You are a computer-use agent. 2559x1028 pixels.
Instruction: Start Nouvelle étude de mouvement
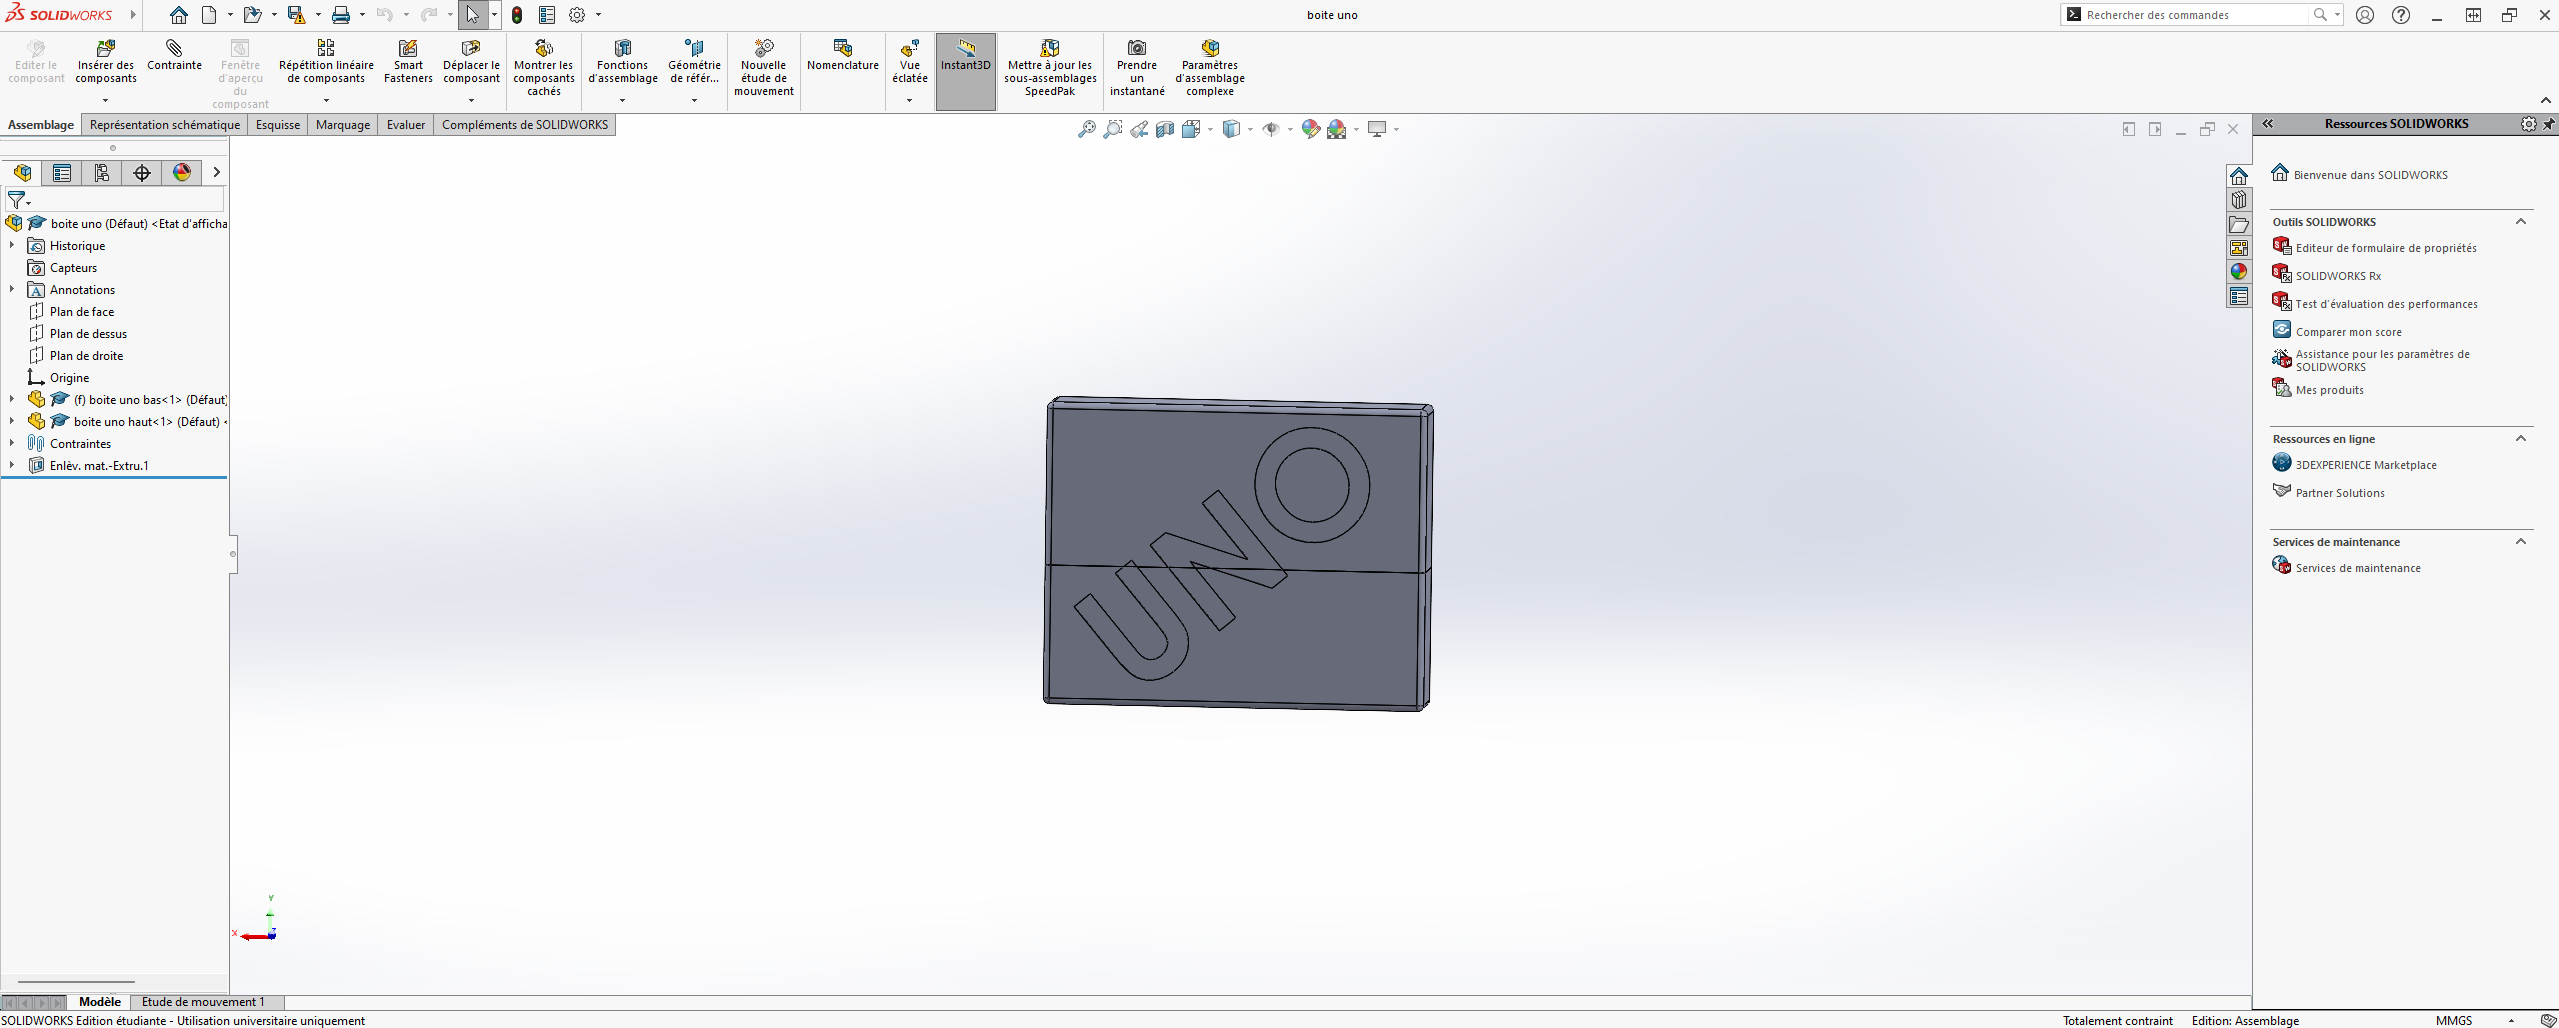click(x=764, y=68)
